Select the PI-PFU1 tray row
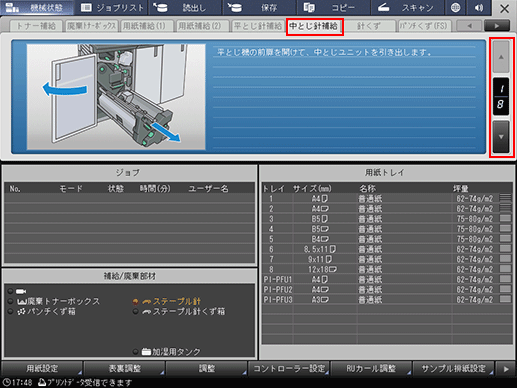 (387, 279)
